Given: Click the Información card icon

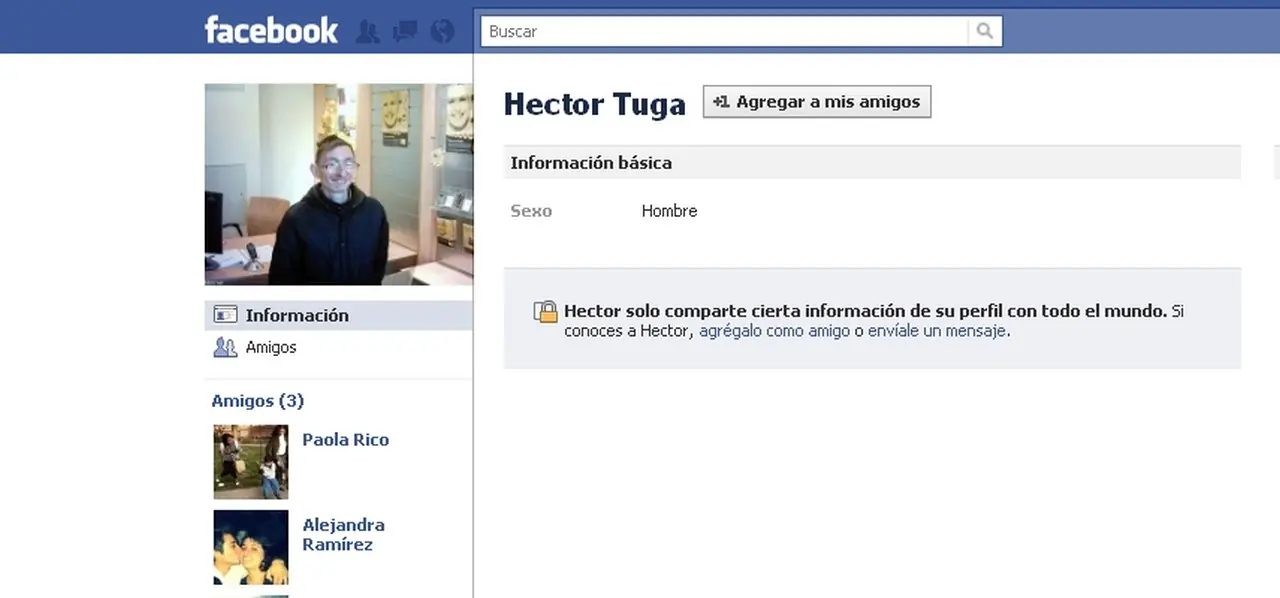Looking at the screenshot, I should [x=226, y=315].
